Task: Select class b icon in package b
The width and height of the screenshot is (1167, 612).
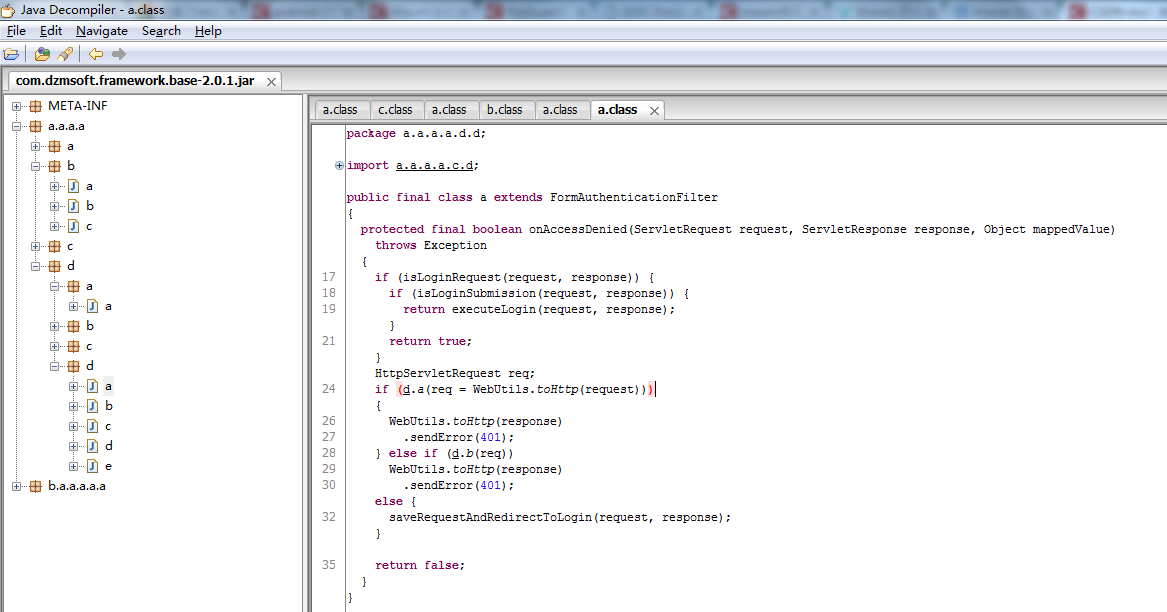Action: click(x=74, y=206)
